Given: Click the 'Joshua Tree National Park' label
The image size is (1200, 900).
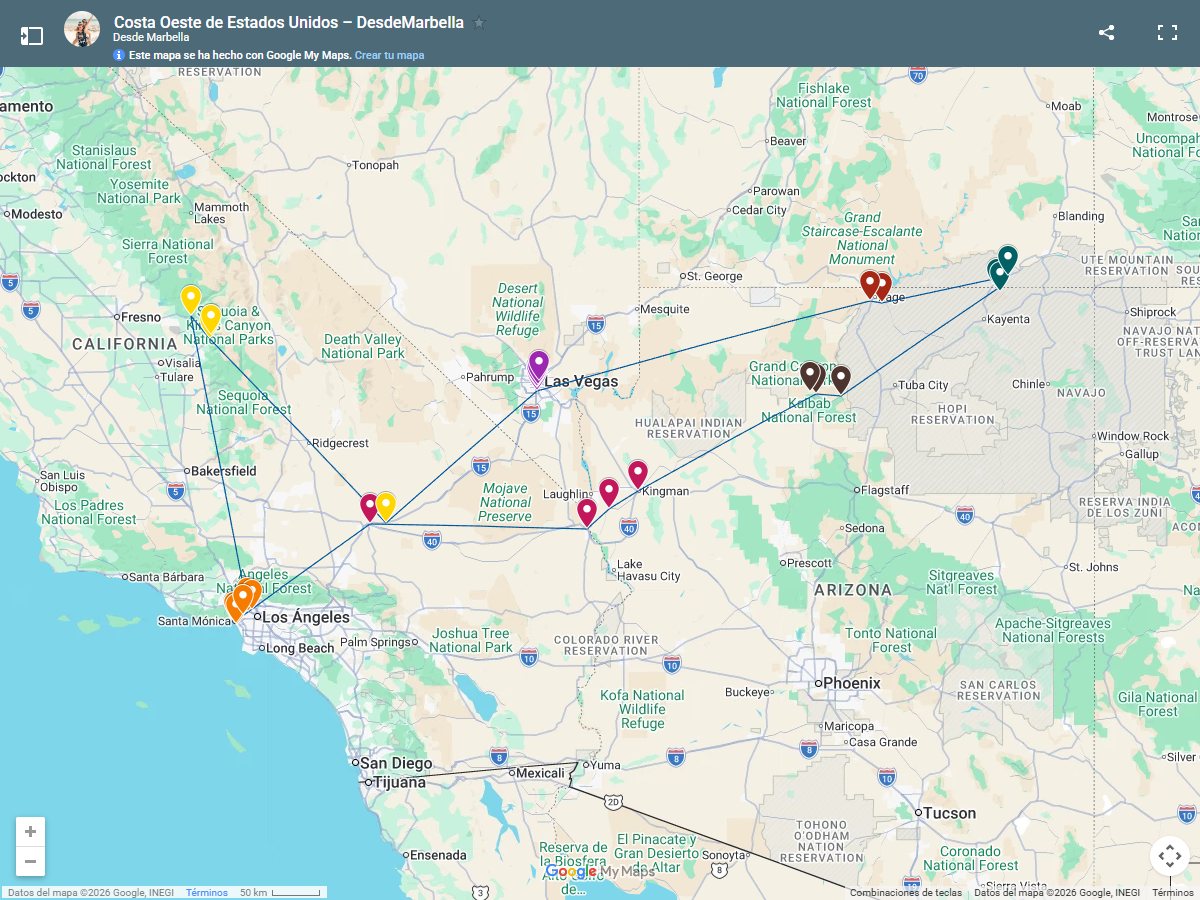Looking at the screenshot, I should click(470, 640).
